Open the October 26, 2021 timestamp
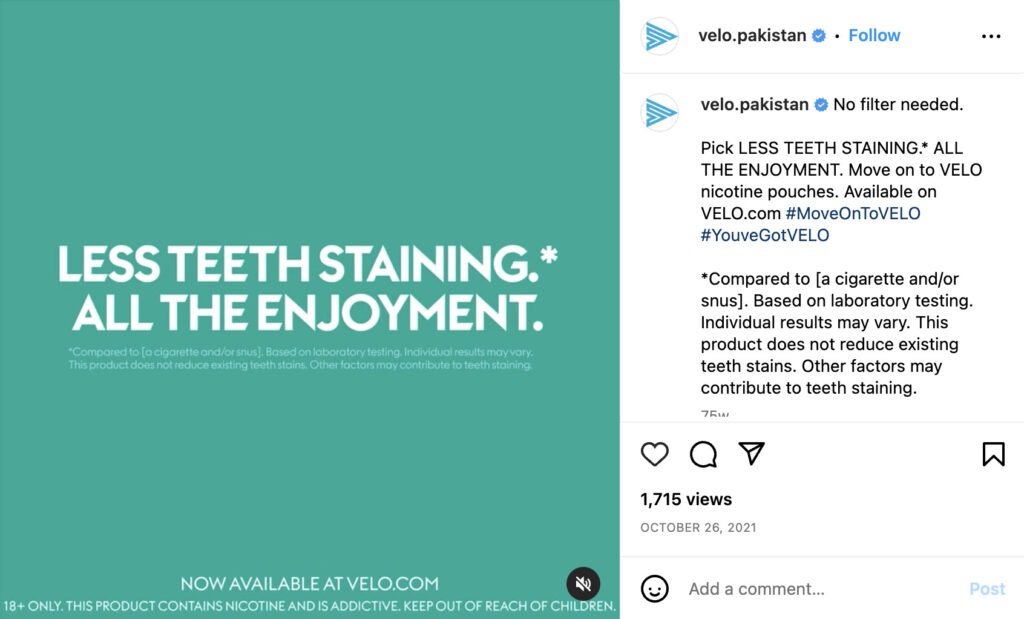Image resolution: width=1024 pixels, height=619 pixels. pyautogui.click(x=698, y=528)
